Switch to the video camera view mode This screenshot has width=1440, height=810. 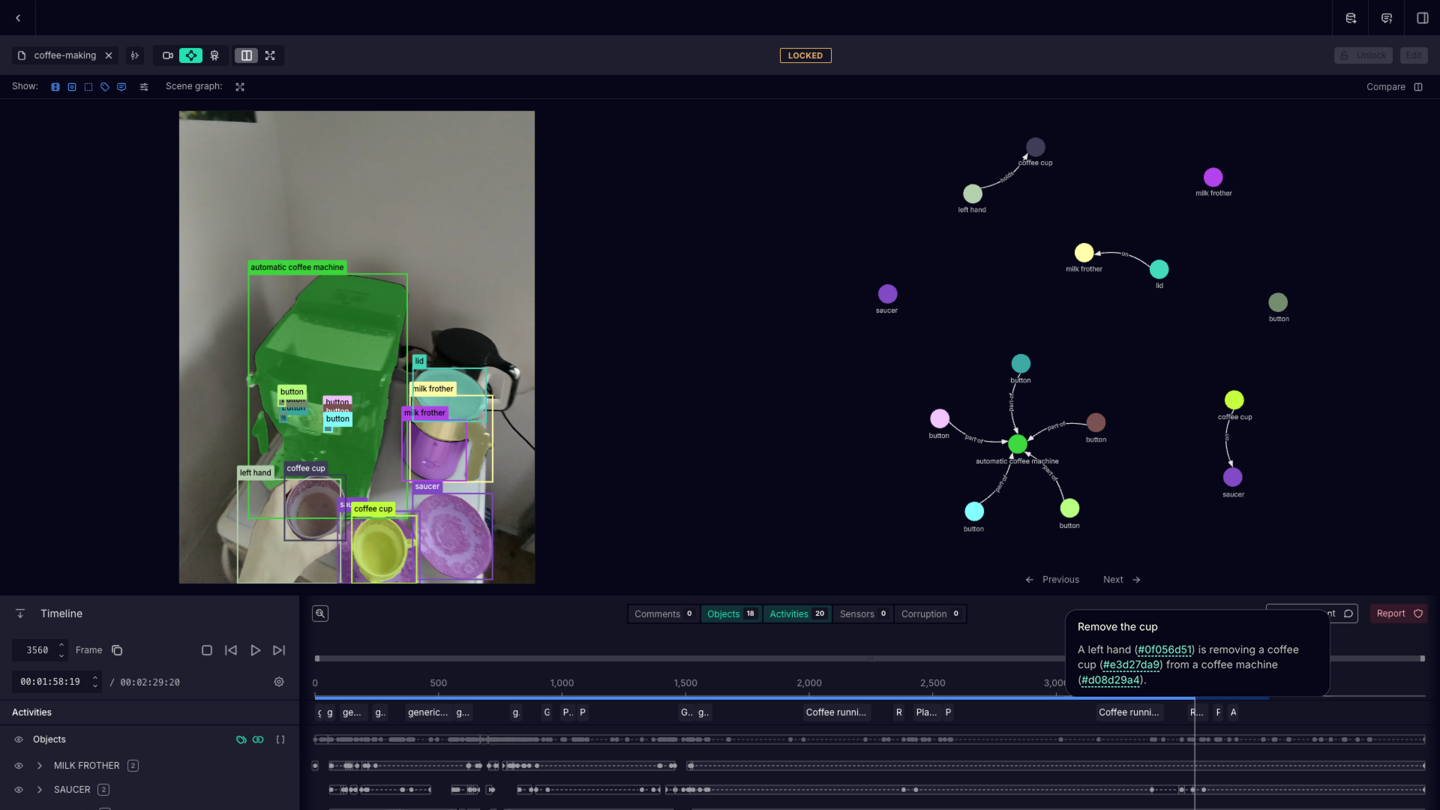[168, 56]
